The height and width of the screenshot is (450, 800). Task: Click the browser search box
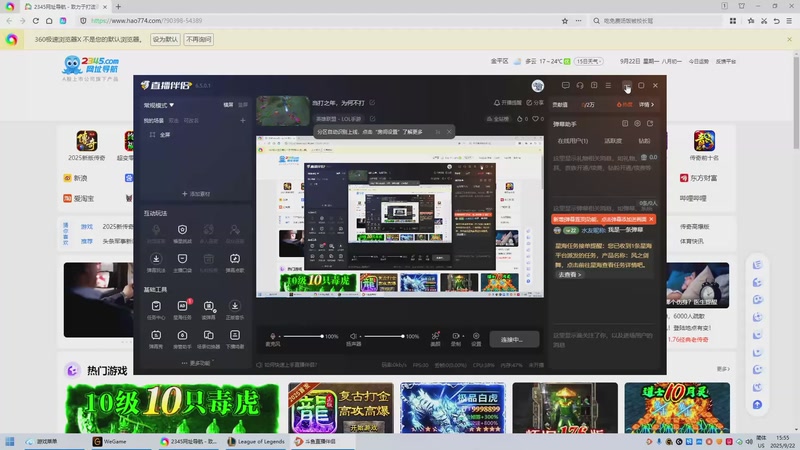click(x=656, y=21)
